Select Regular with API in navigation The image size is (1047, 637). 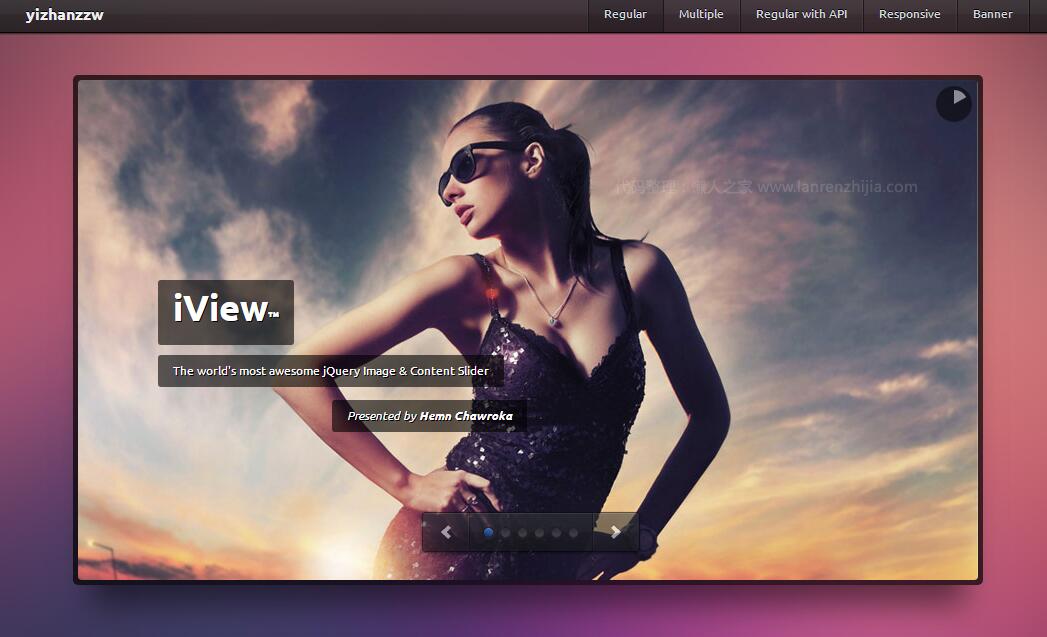(x=801, y=15)
